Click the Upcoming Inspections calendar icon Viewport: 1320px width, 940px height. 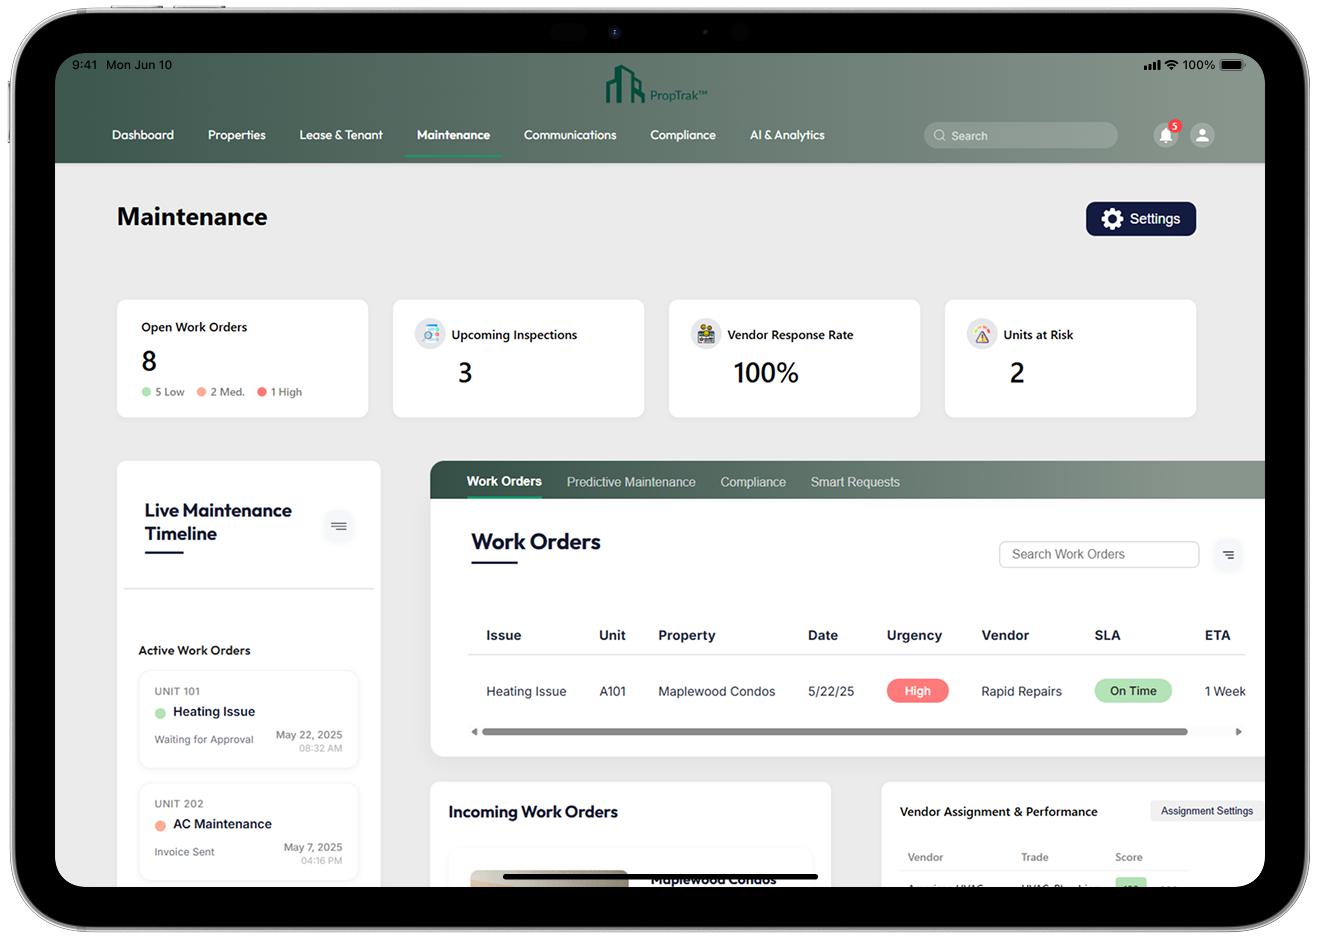(430, 334)
